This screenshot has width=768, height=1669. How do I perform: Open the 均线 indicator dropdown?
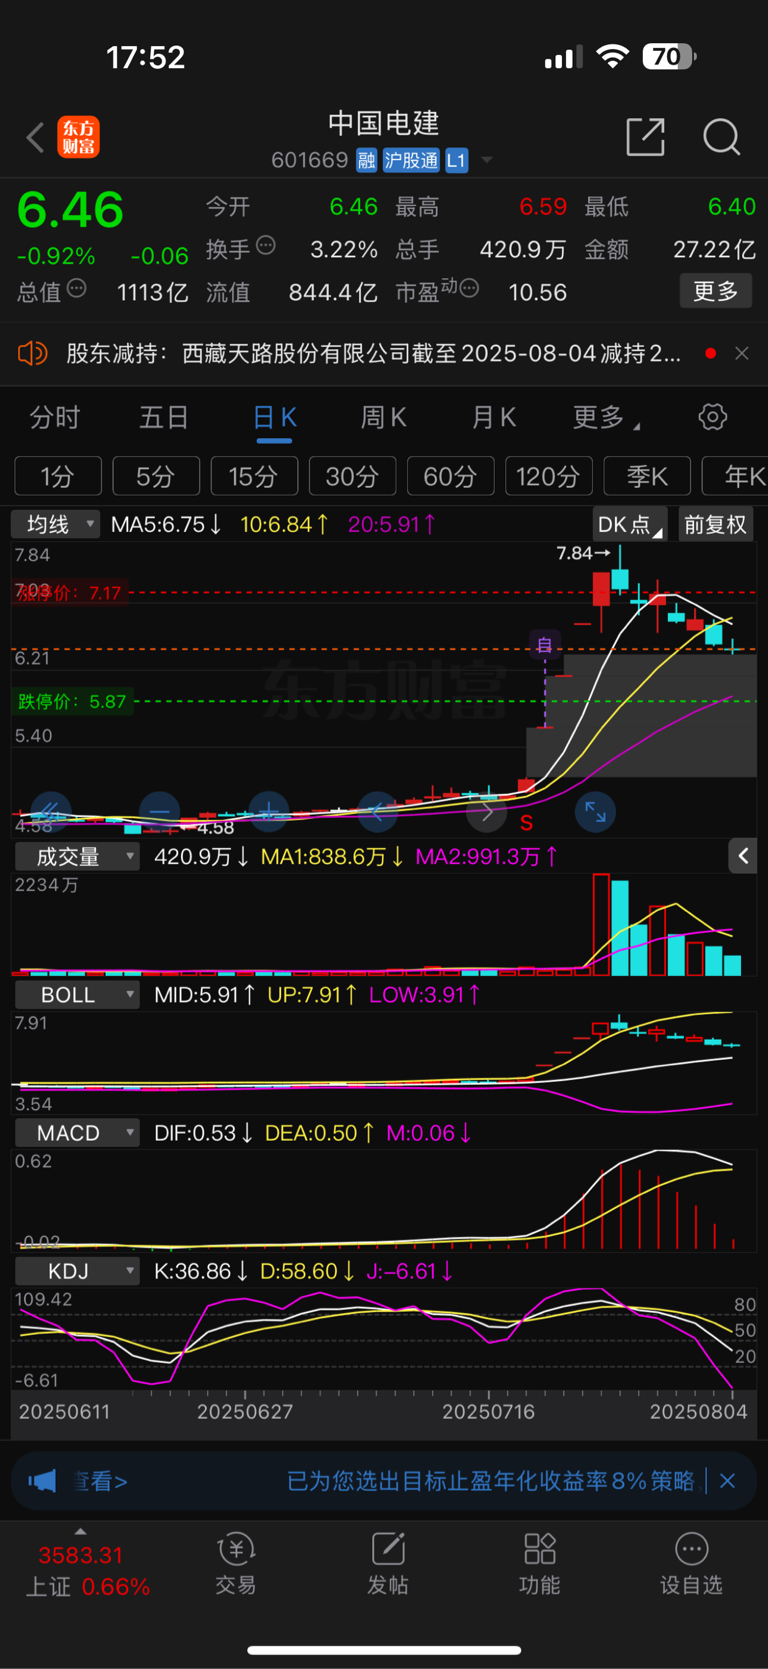coord(55,524)
